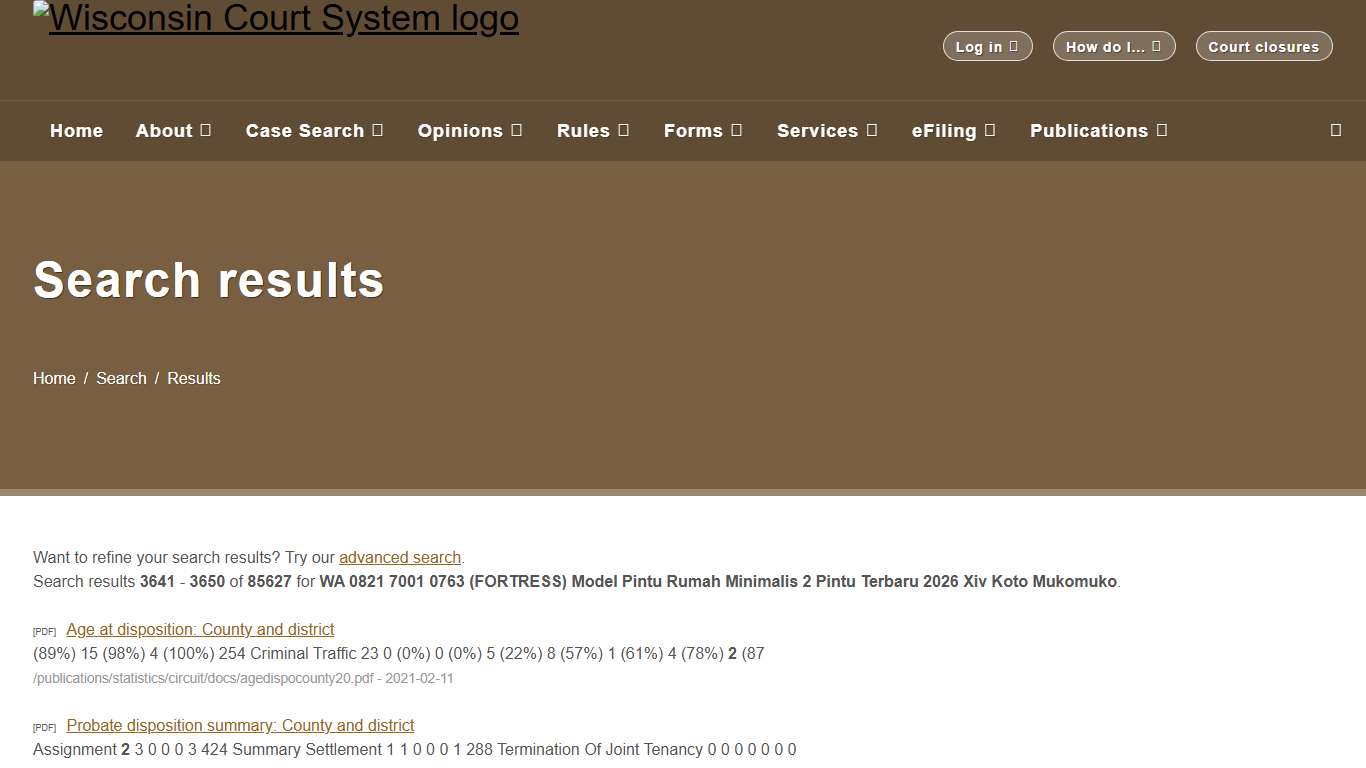Open the Publications dropdown
The width and height of the screenshot is (1366, 768).
click(x=1098, y=131)
